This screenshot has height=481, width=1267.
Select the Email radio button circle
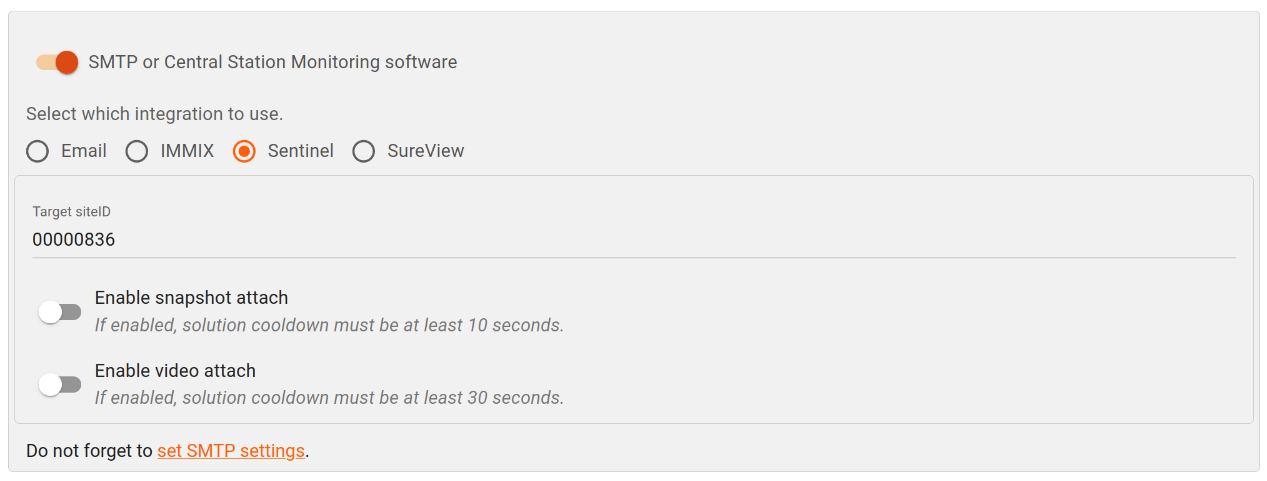tap(37, 151)
